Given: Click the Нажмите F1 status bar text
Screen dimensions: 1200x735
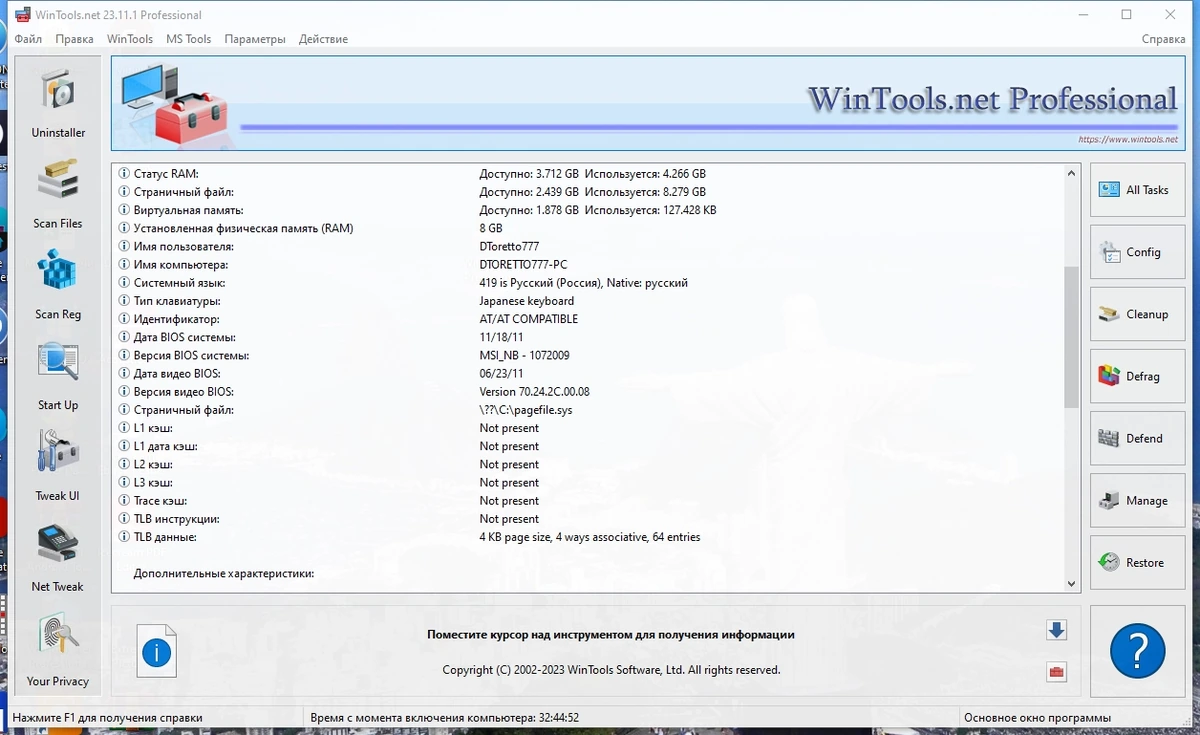Looking at the screenshot, I should (x=108, y=718).
